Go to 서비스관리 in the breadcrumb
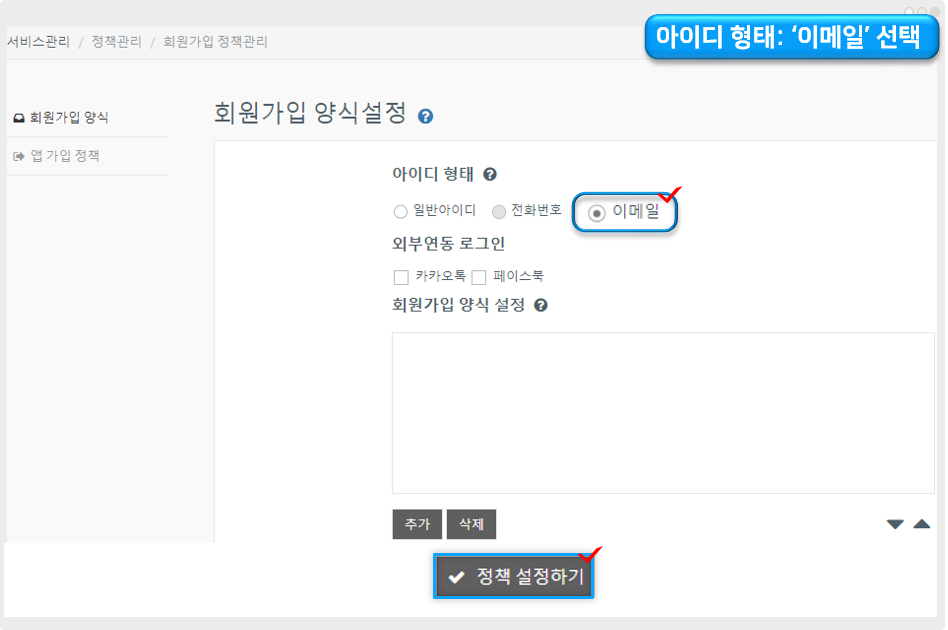 (x=38, y=42)
